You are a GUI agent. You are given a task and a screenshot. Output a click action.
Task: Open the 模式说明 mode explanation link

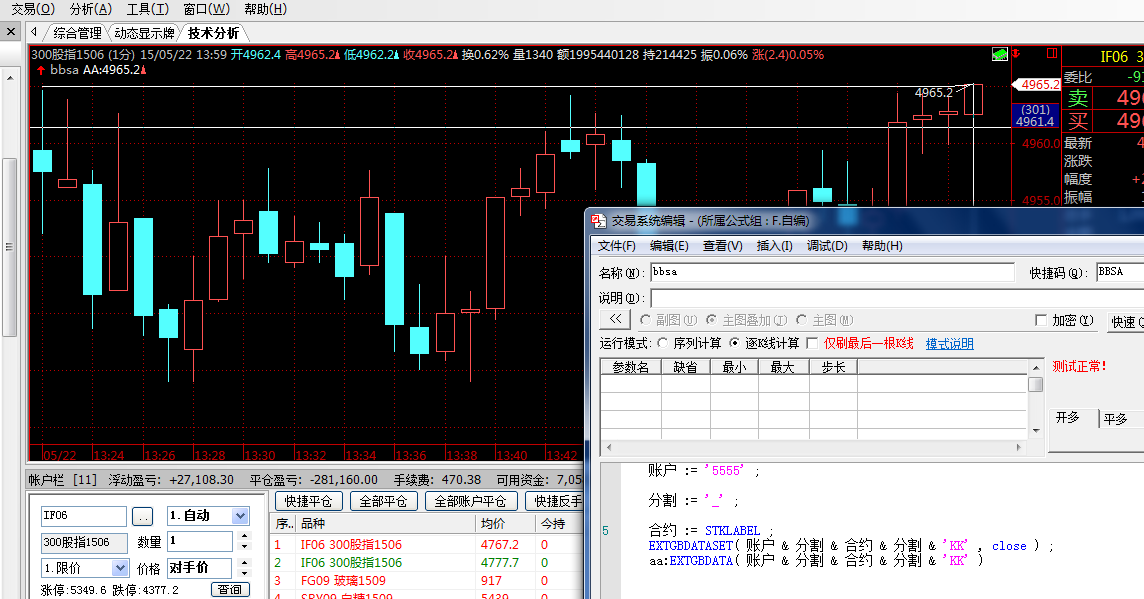(x=949, y=343)
